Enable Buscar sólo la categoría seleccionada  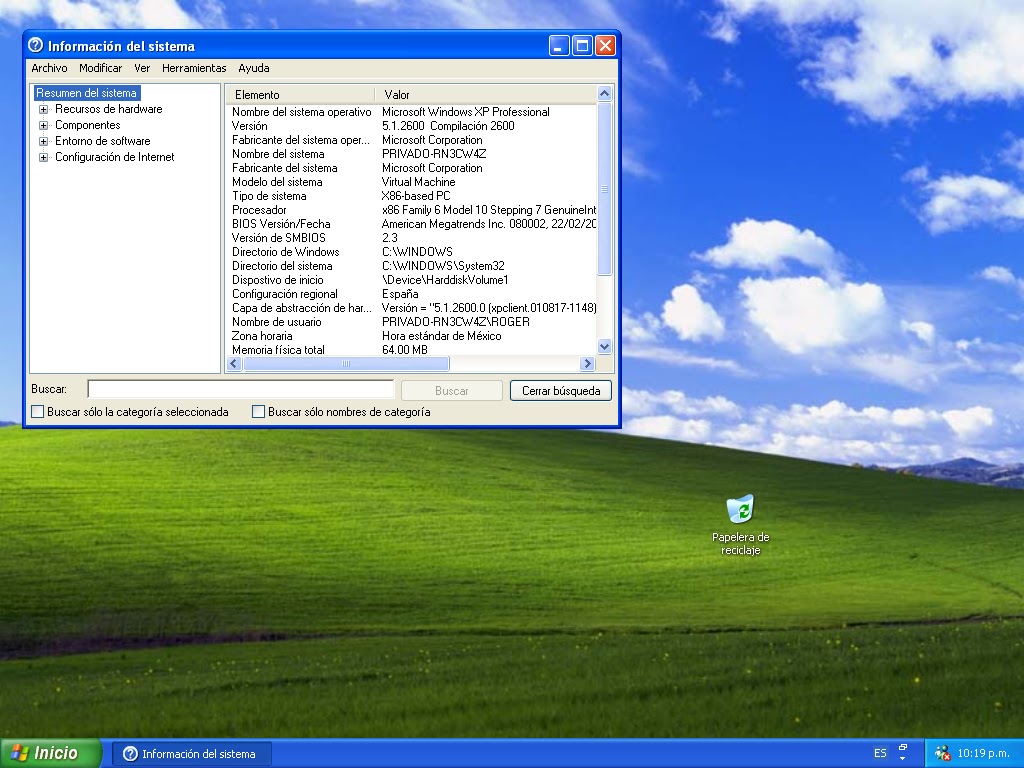[x=37, y=411]
